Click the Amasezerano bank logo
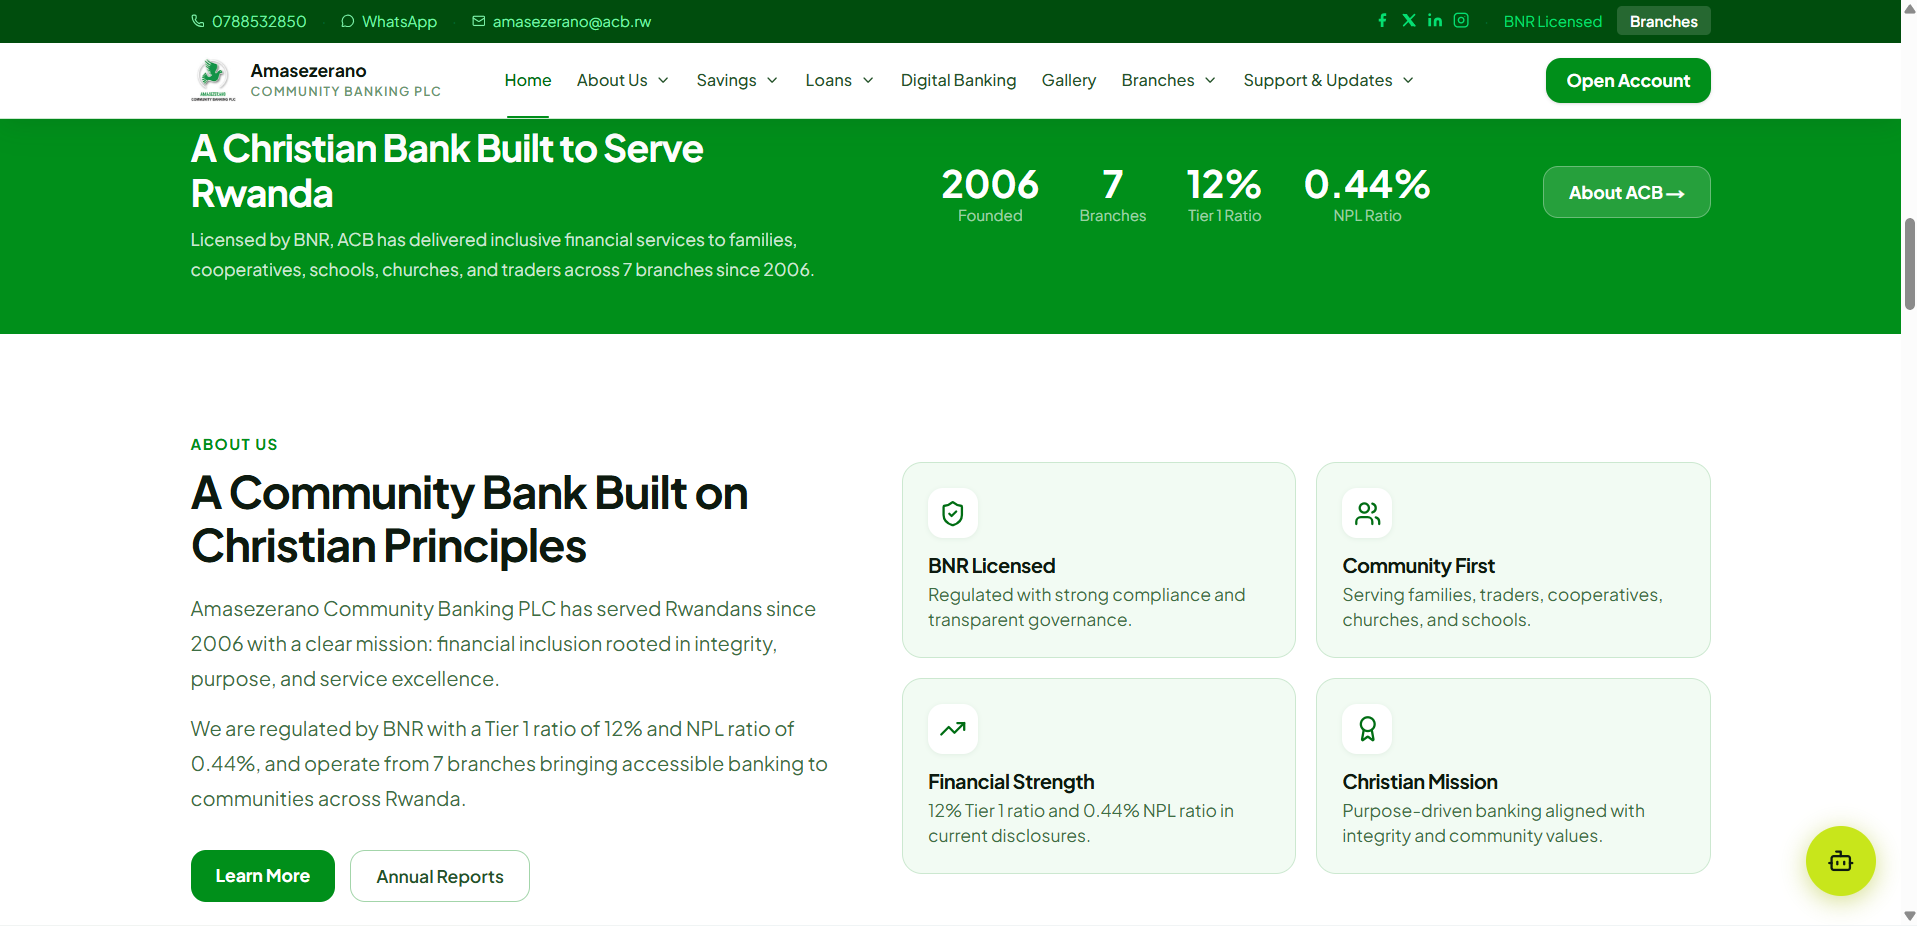 pos(213,80)
